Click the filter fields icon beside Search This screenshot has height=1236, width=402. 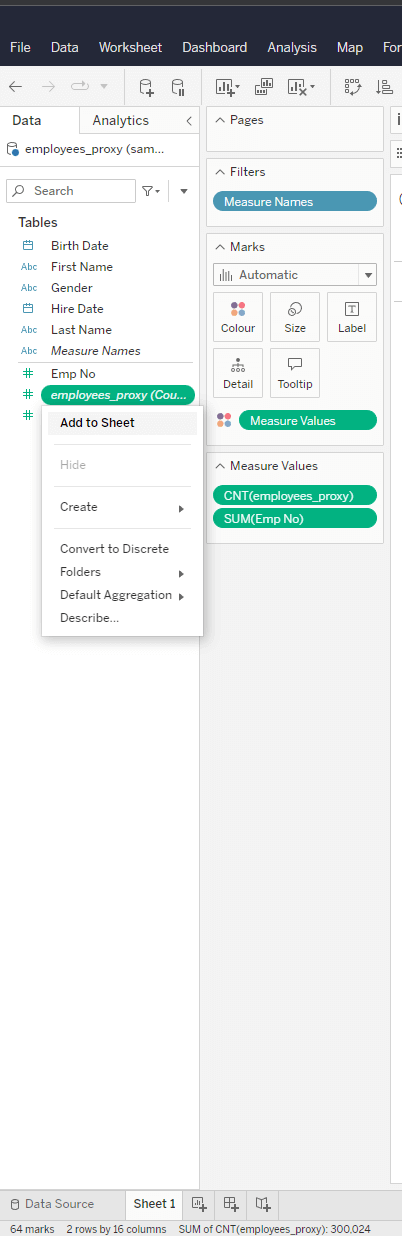click(148, 191)
